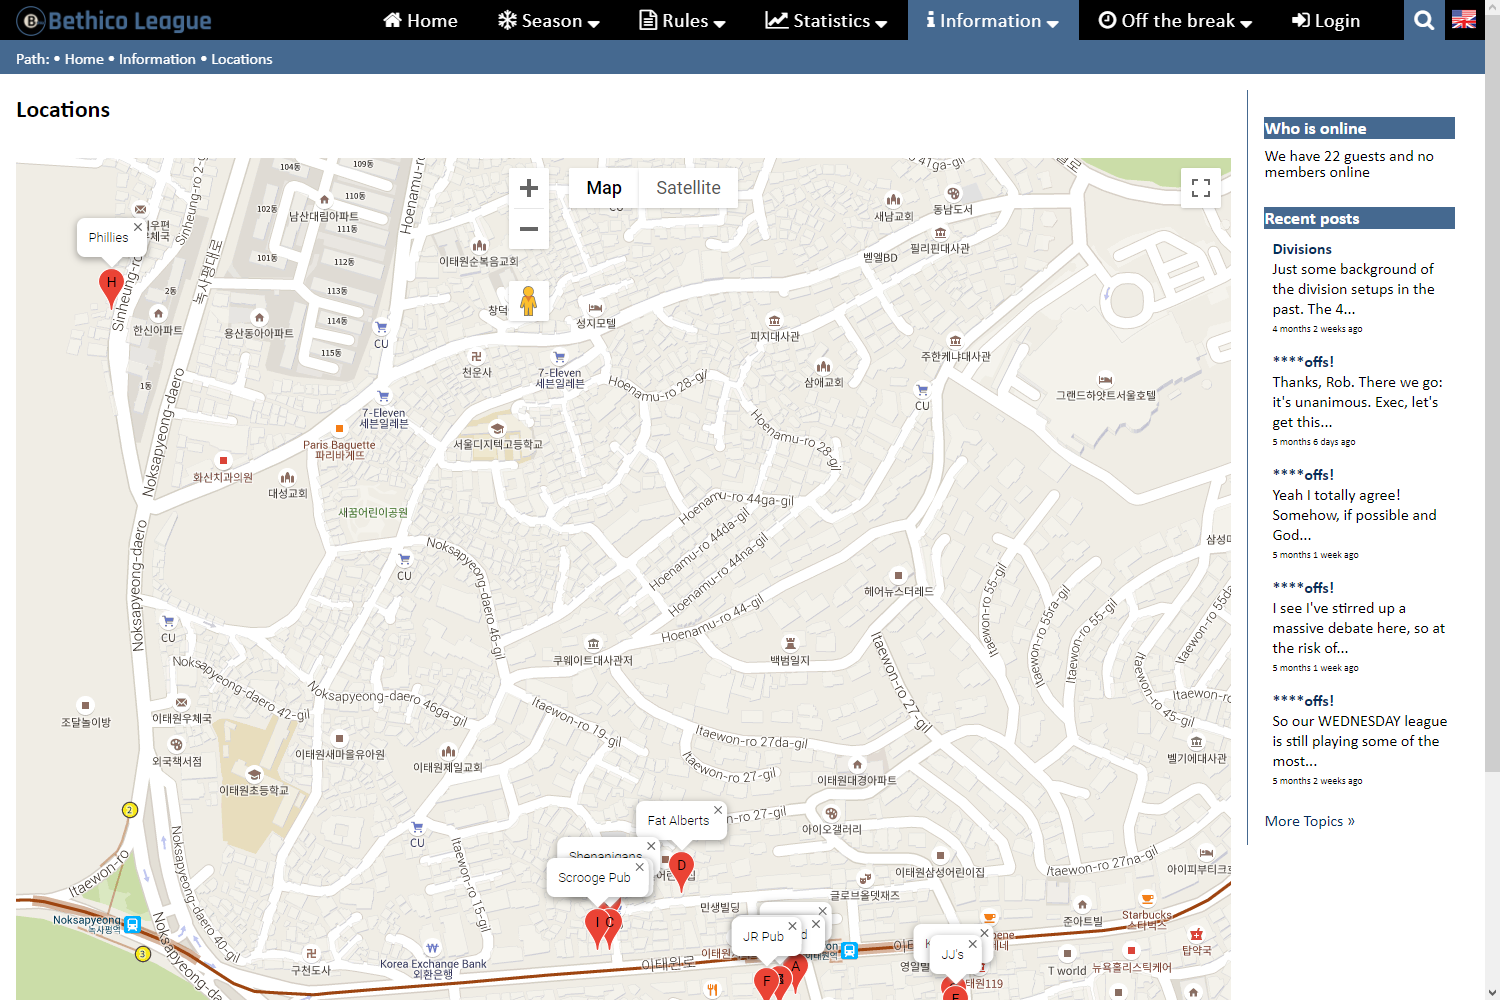Zoom out on the map

pos(529,229)
